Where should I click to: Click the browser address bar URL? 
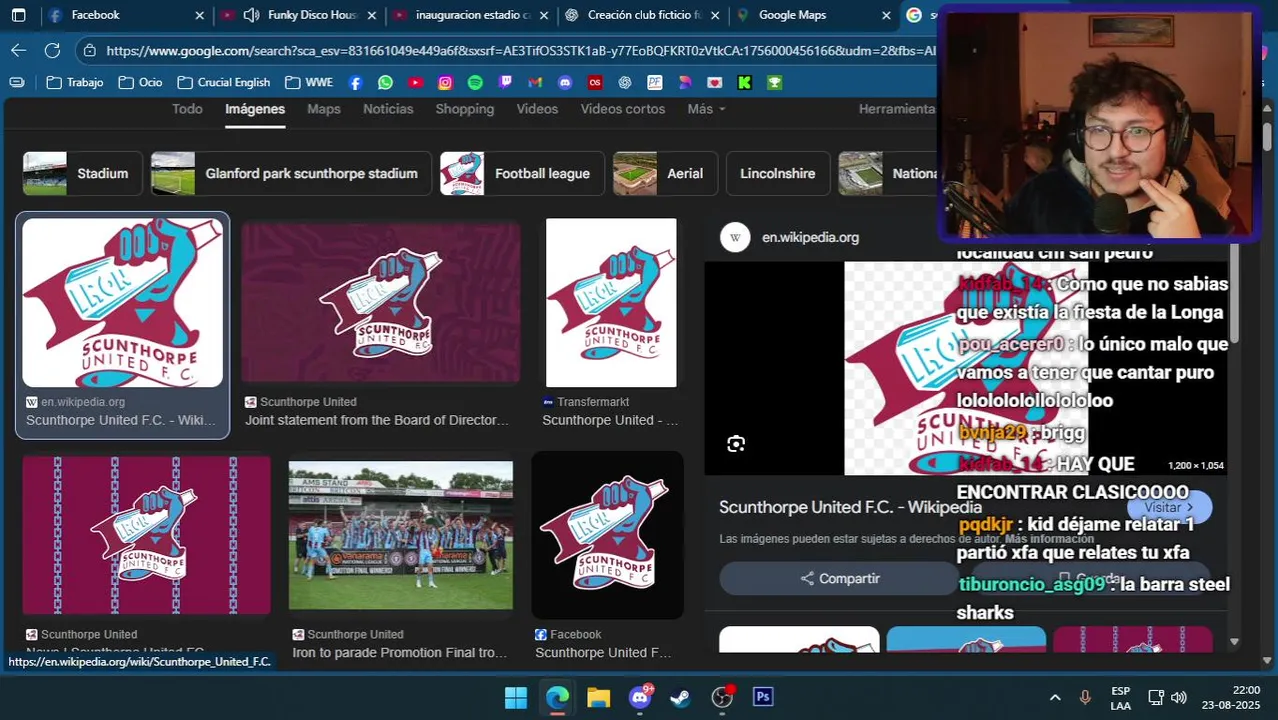(x=520, y=50)
